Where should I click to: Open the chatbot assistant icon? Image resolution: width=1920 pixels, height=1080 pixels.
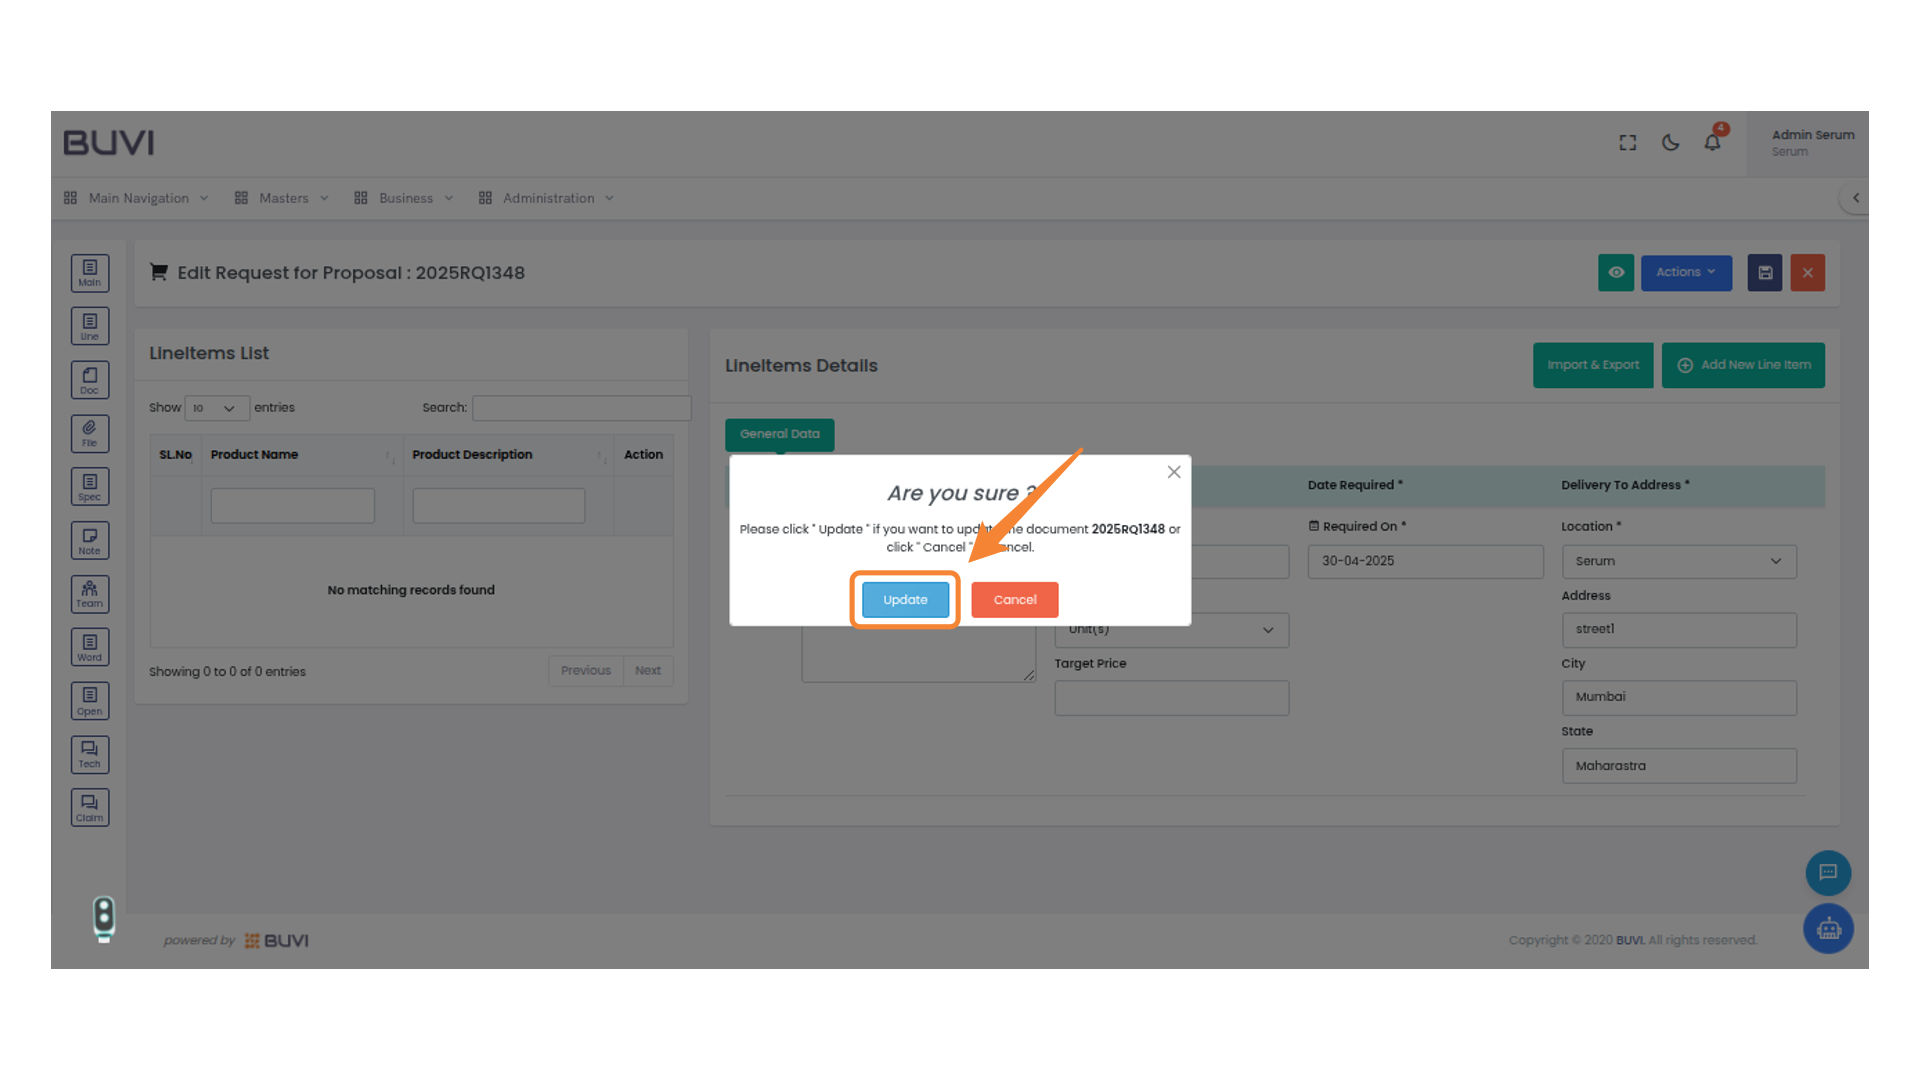tap(1828, 928)
